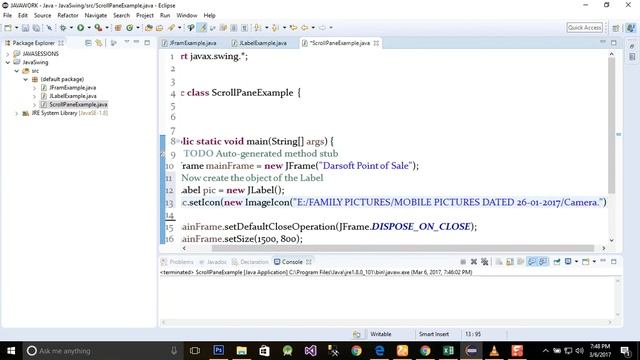640x360 pixels.
Task: Toggle show whitespace characters icon
Action: (x=244, y=28)
